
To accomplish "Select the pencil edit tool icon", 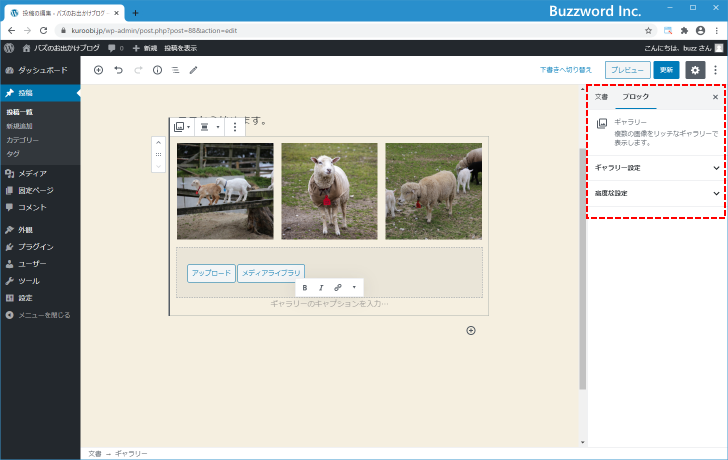I will click(x=194, y=70).
